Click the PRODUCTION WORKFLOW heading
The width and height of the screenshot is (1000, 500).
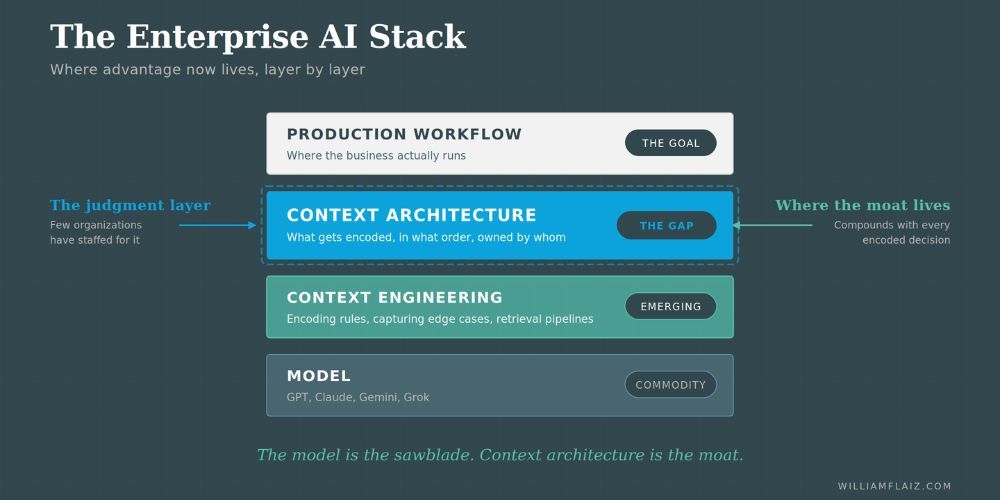point(404,134)
